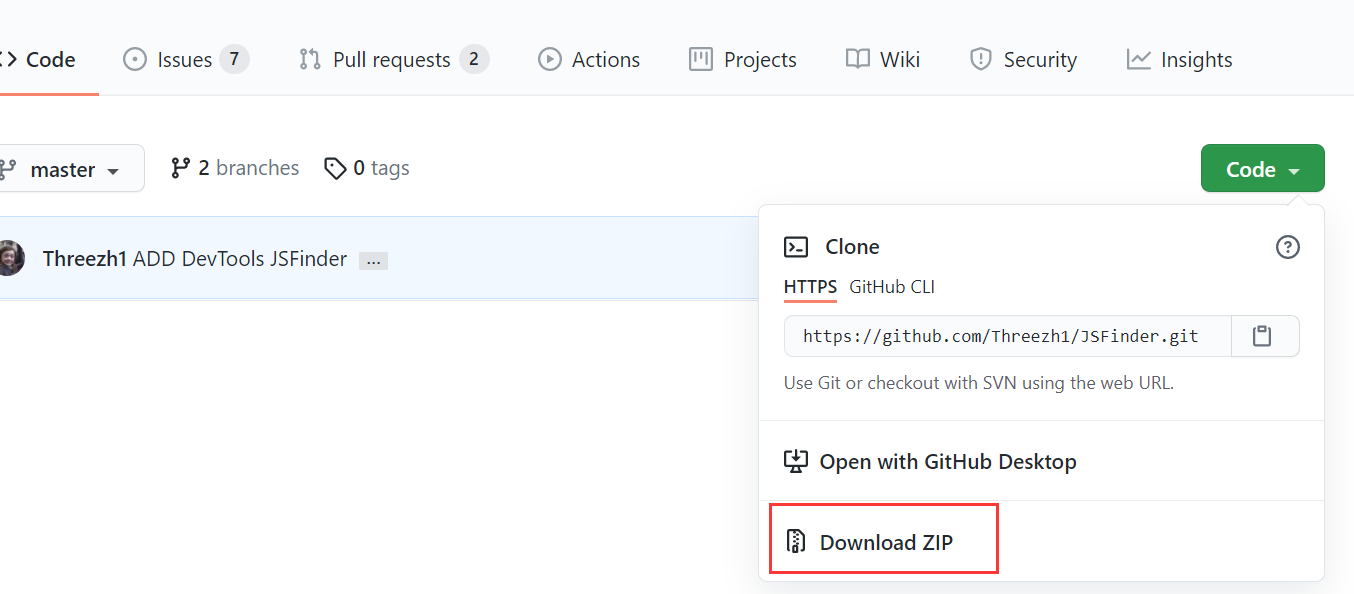1354x594 pixels.
Task: Click the GitHub Desktop download icon
Action: [x=795, y=461]
